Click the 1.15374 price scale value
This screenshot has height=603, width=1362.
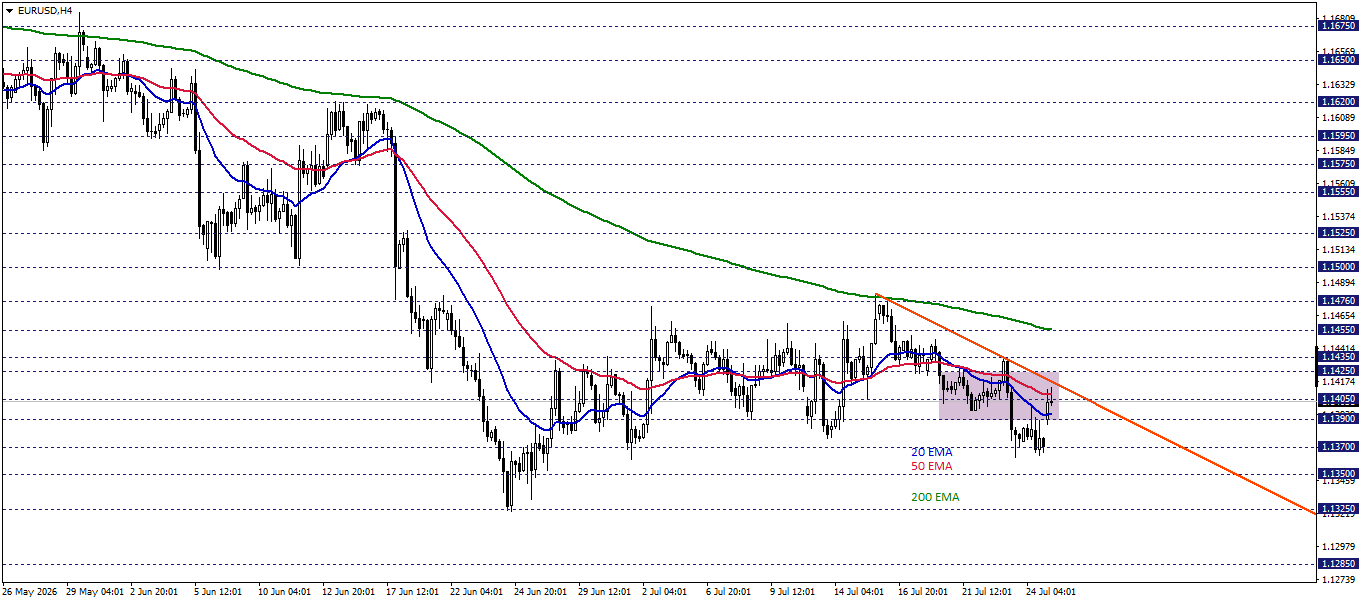coord(1339,216)
